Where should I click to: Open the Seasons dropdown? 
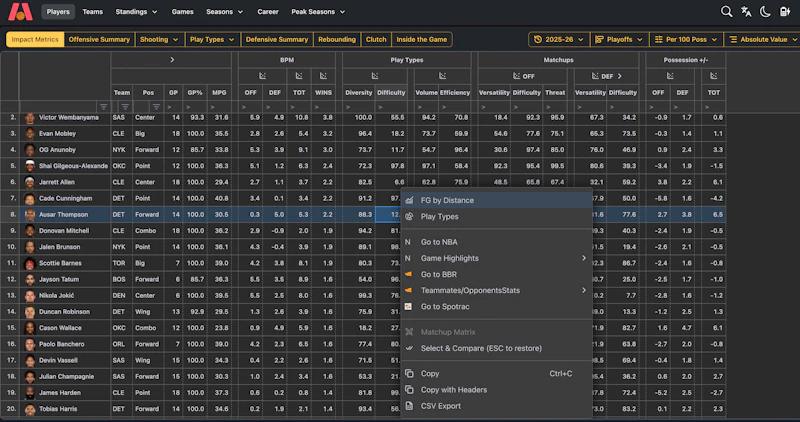click(x=224, y=12)
